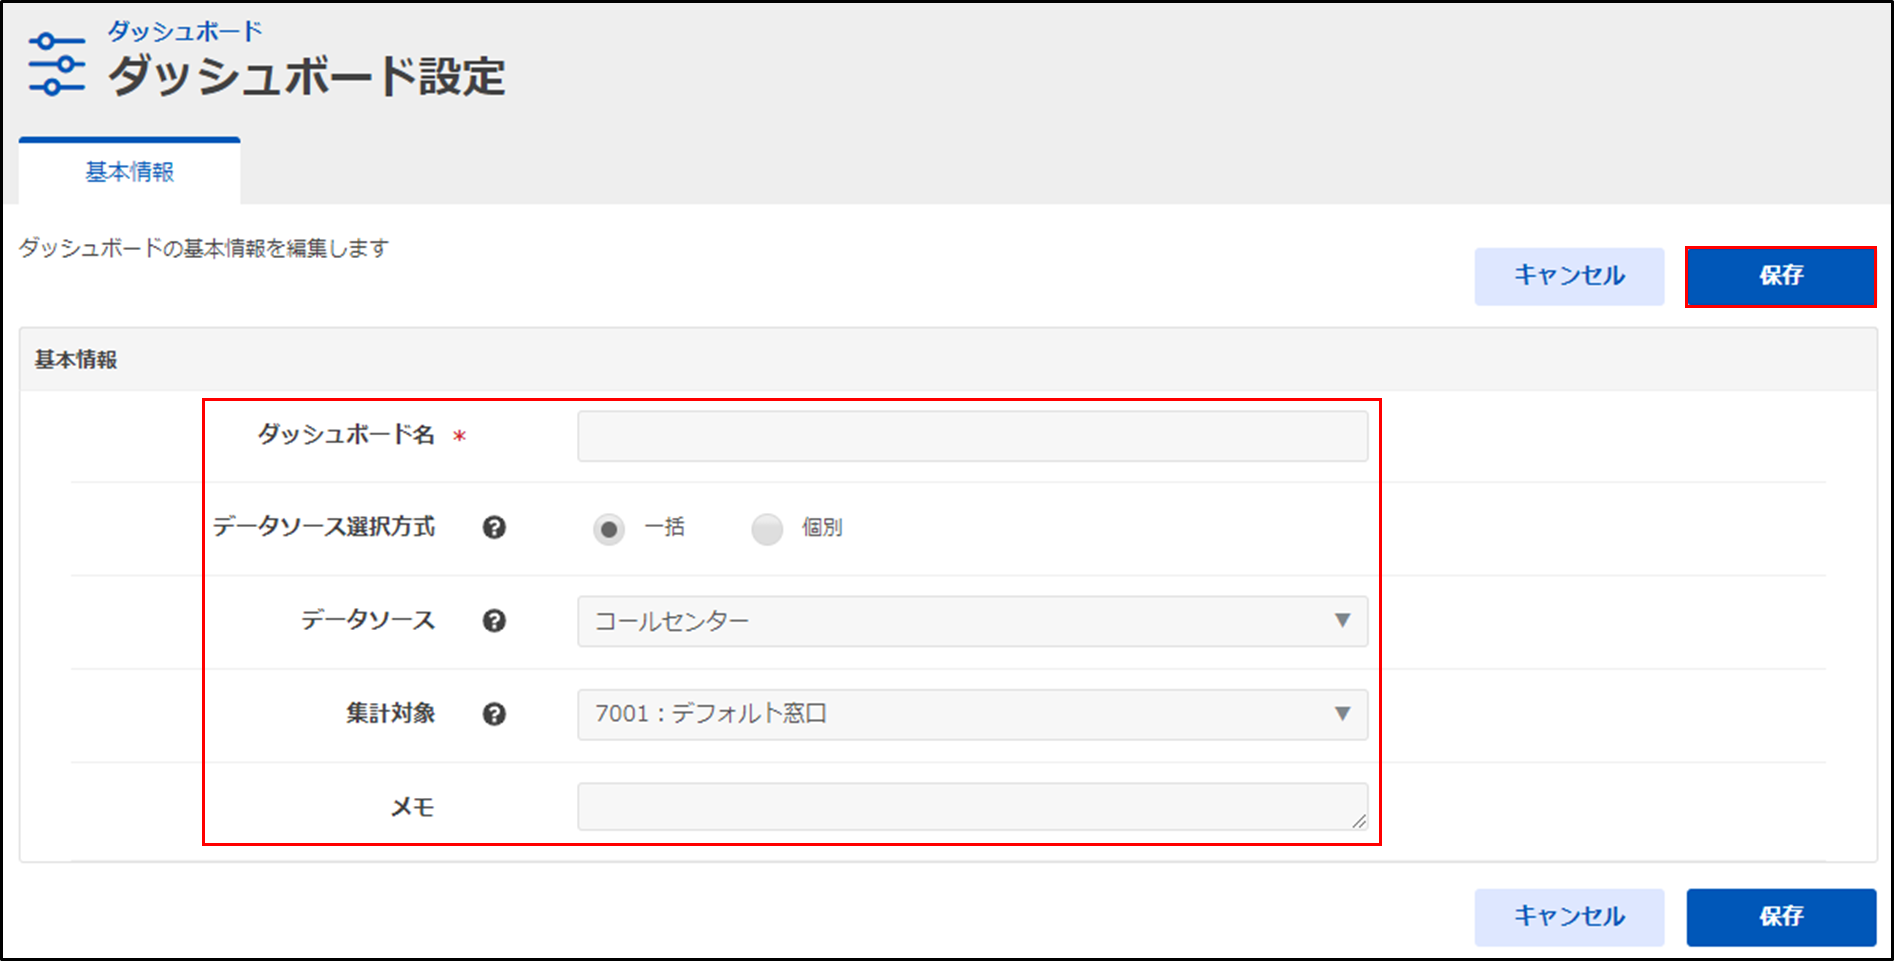The width and height of the screenshot is (1894, 961).
Task: Focus the ダッシュボード名 input field
Action: click(971, 436)
